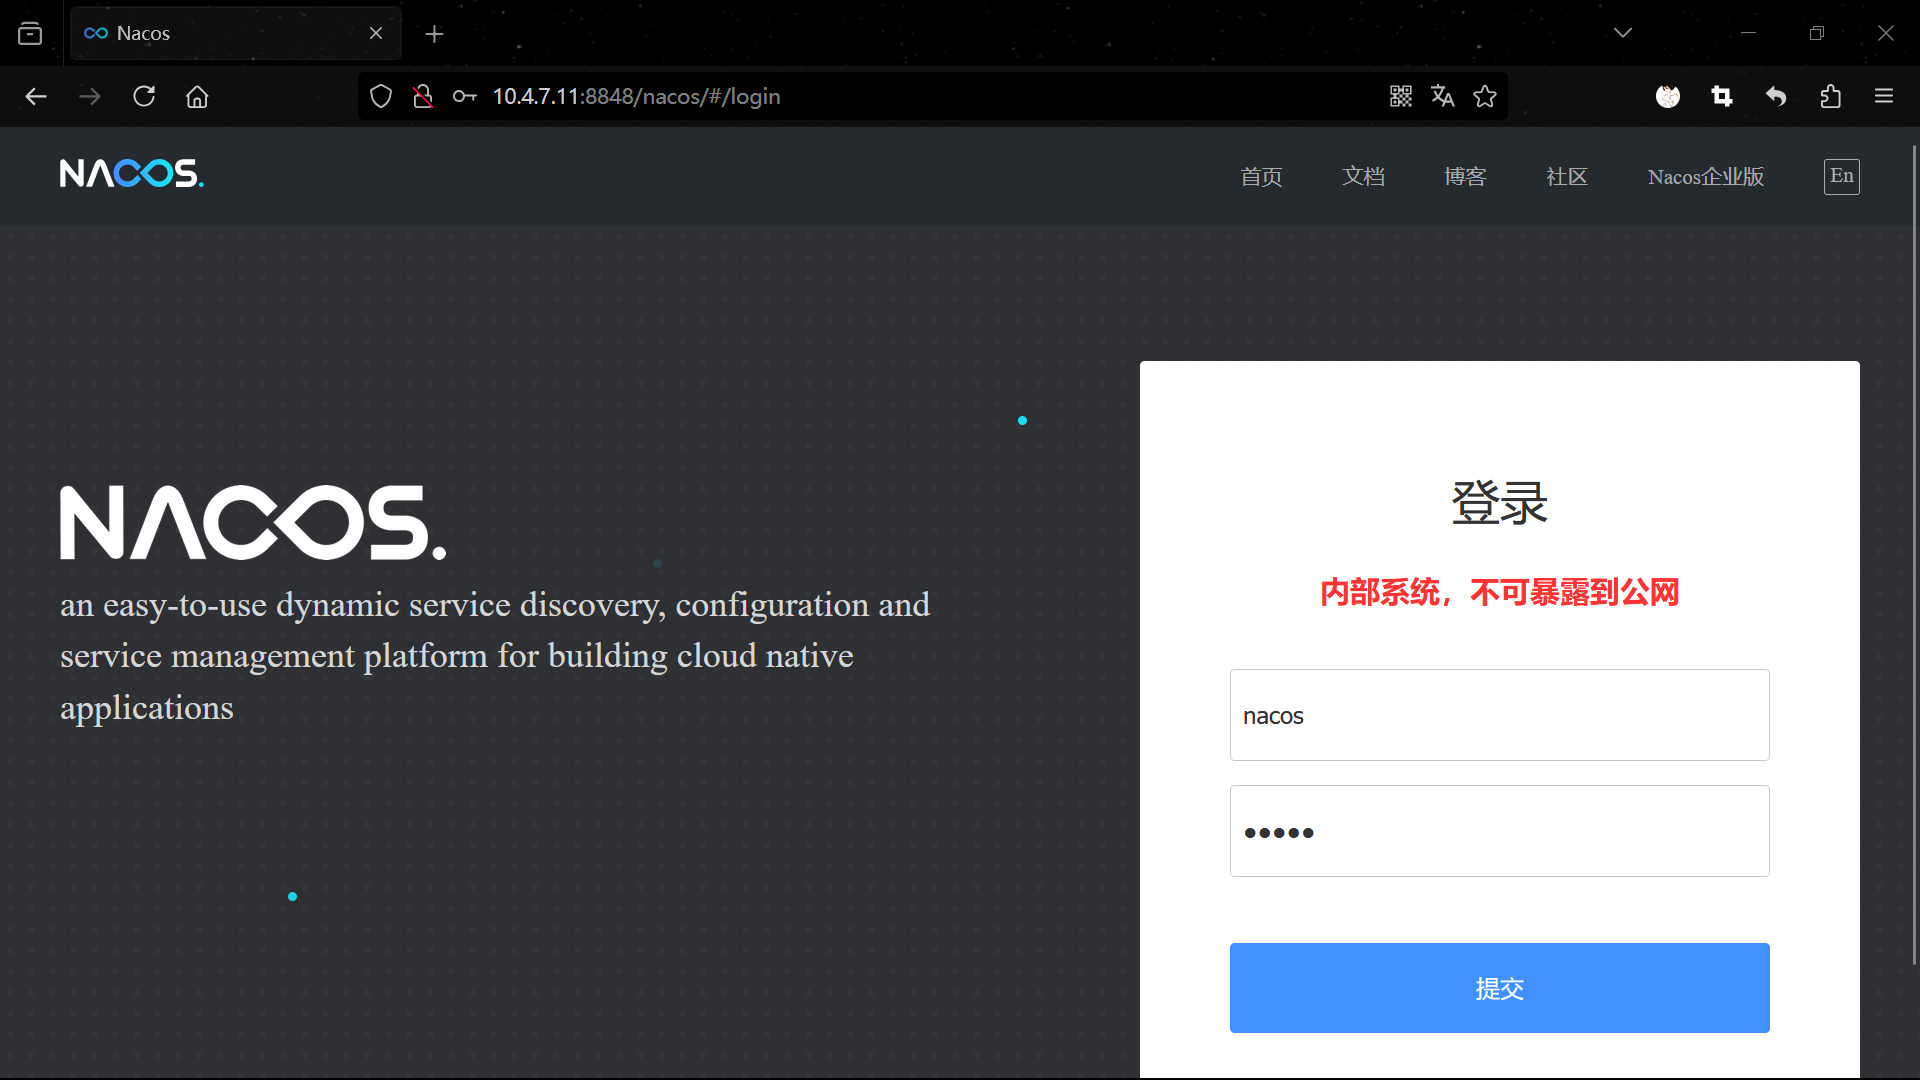1920x1080 pixels.
Task: Open the 首页 navigation link
Action: pyautogui.click(x=1261, y=177)
